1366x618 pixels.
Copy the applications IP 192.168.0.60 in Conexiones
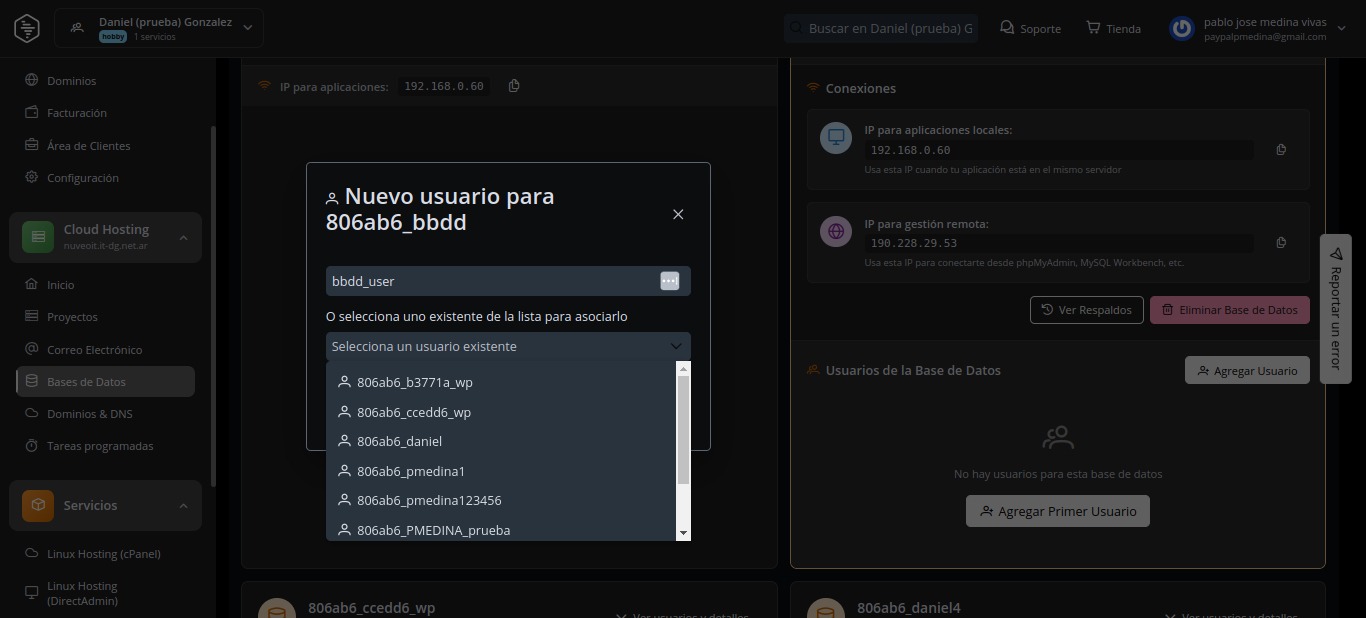[1281, 150]
